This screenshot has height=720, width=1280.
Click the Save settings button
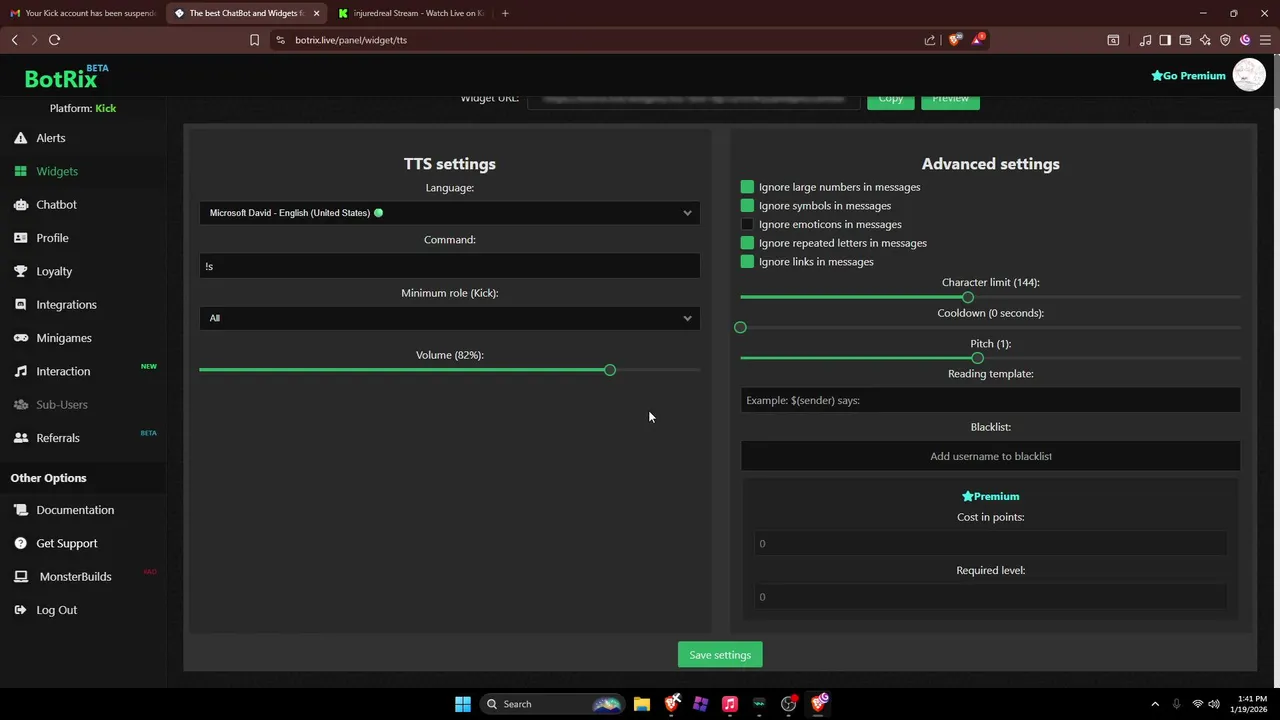pyautogui.click(x=720, y=655)
